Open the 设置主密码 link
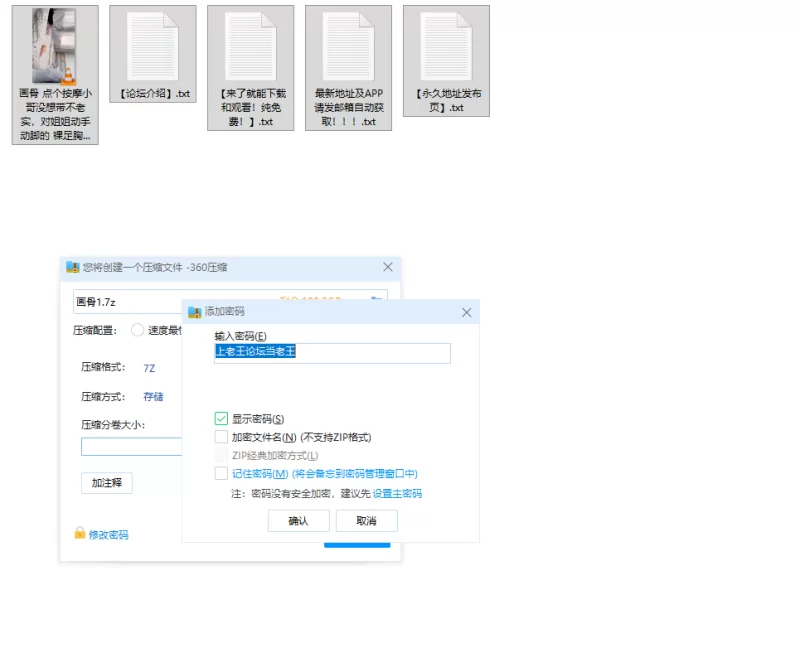 pyautogui.click(x=397, y=493)
